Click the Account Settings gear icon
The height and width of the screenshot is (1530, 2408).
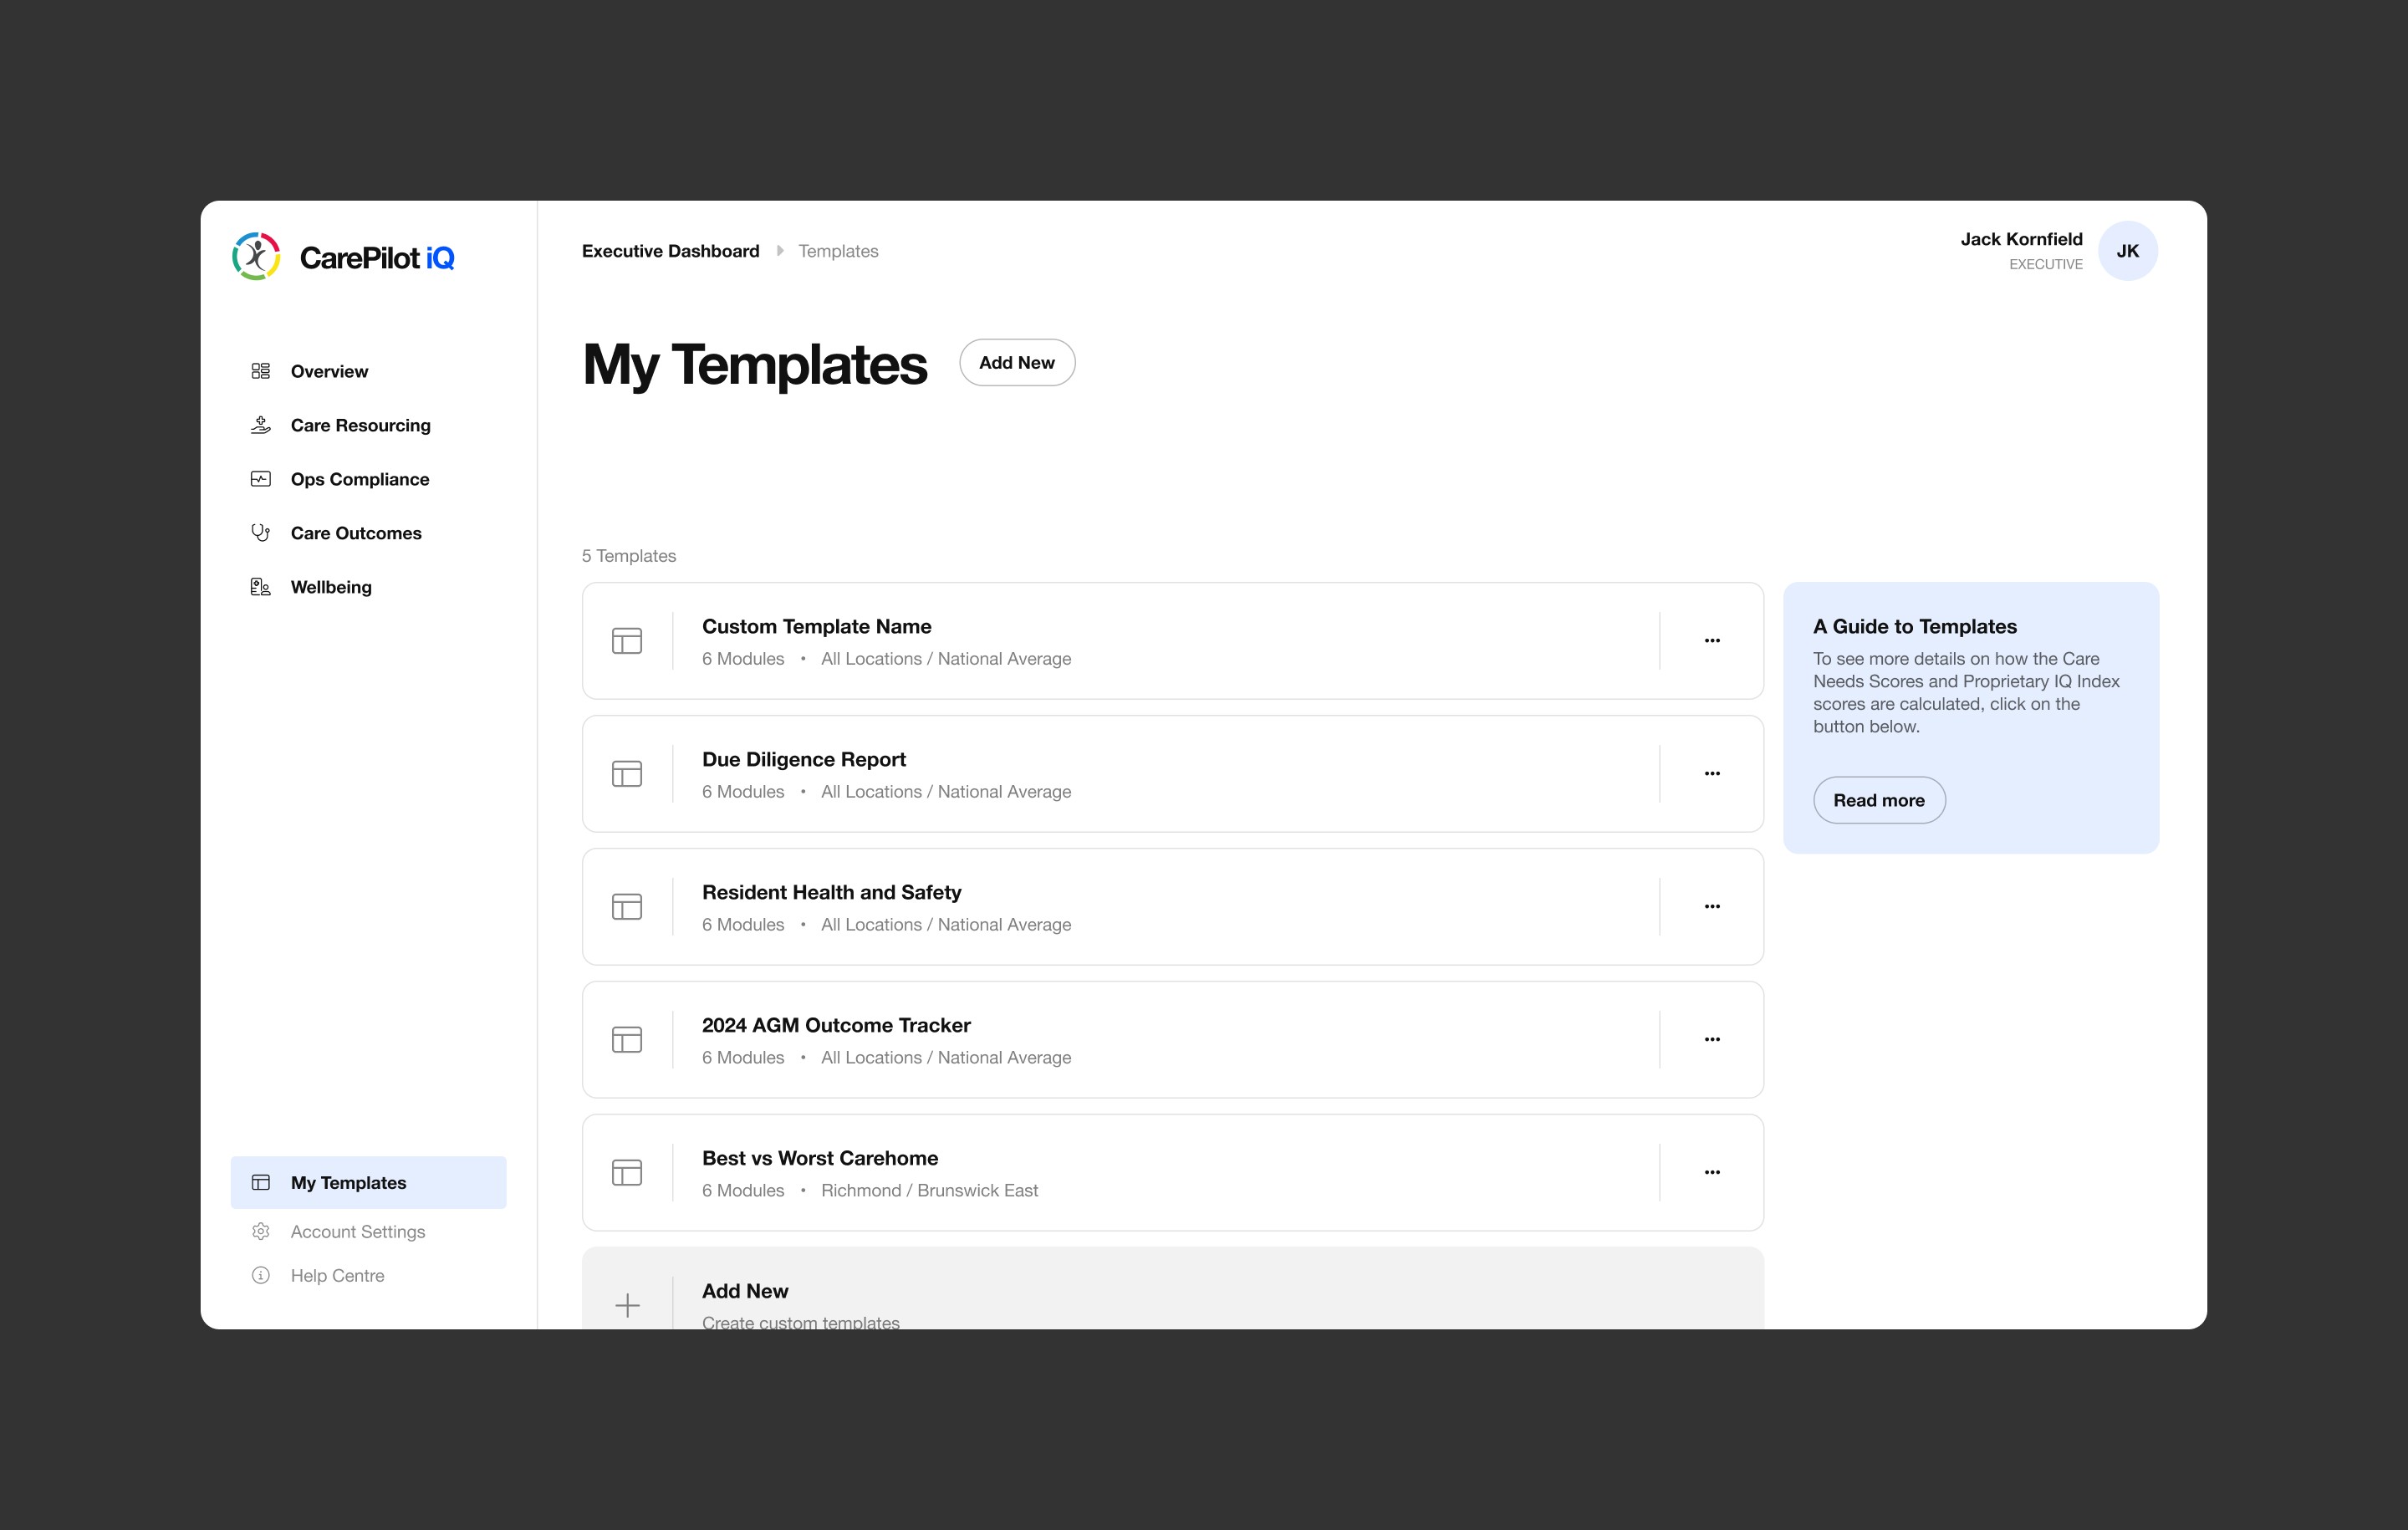(x=261, y=1231)
